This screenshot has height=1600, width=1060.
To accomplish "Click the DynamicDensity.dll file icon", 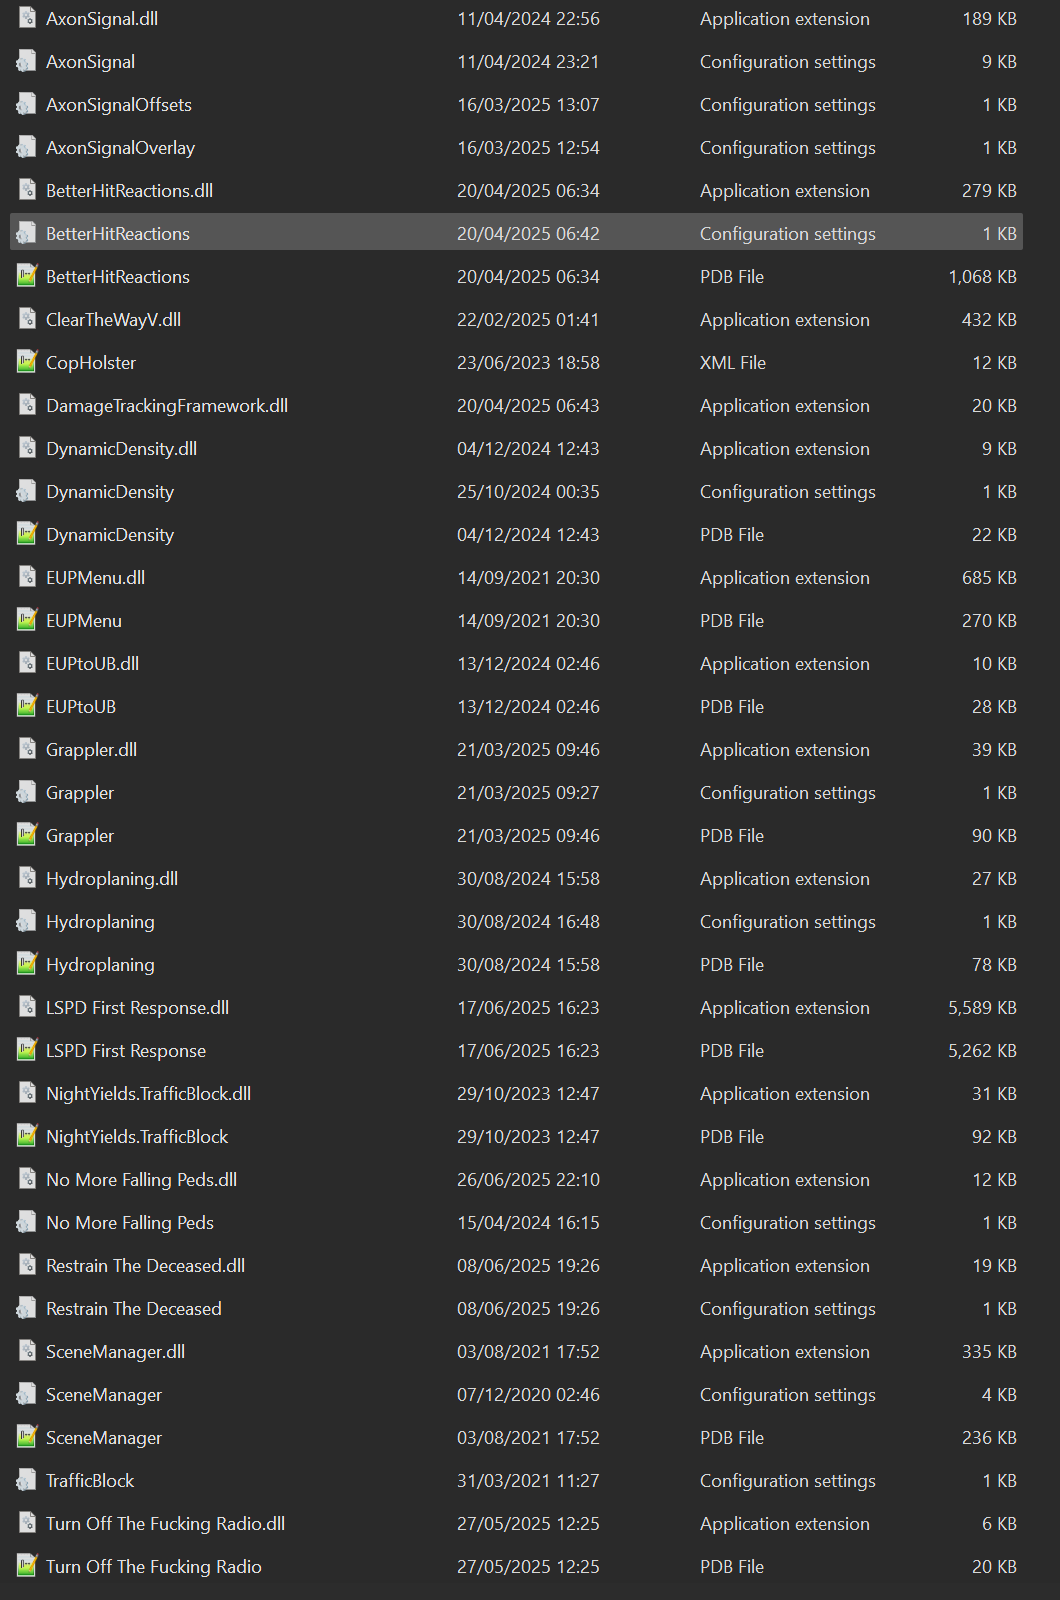I will tap(27, 449).
